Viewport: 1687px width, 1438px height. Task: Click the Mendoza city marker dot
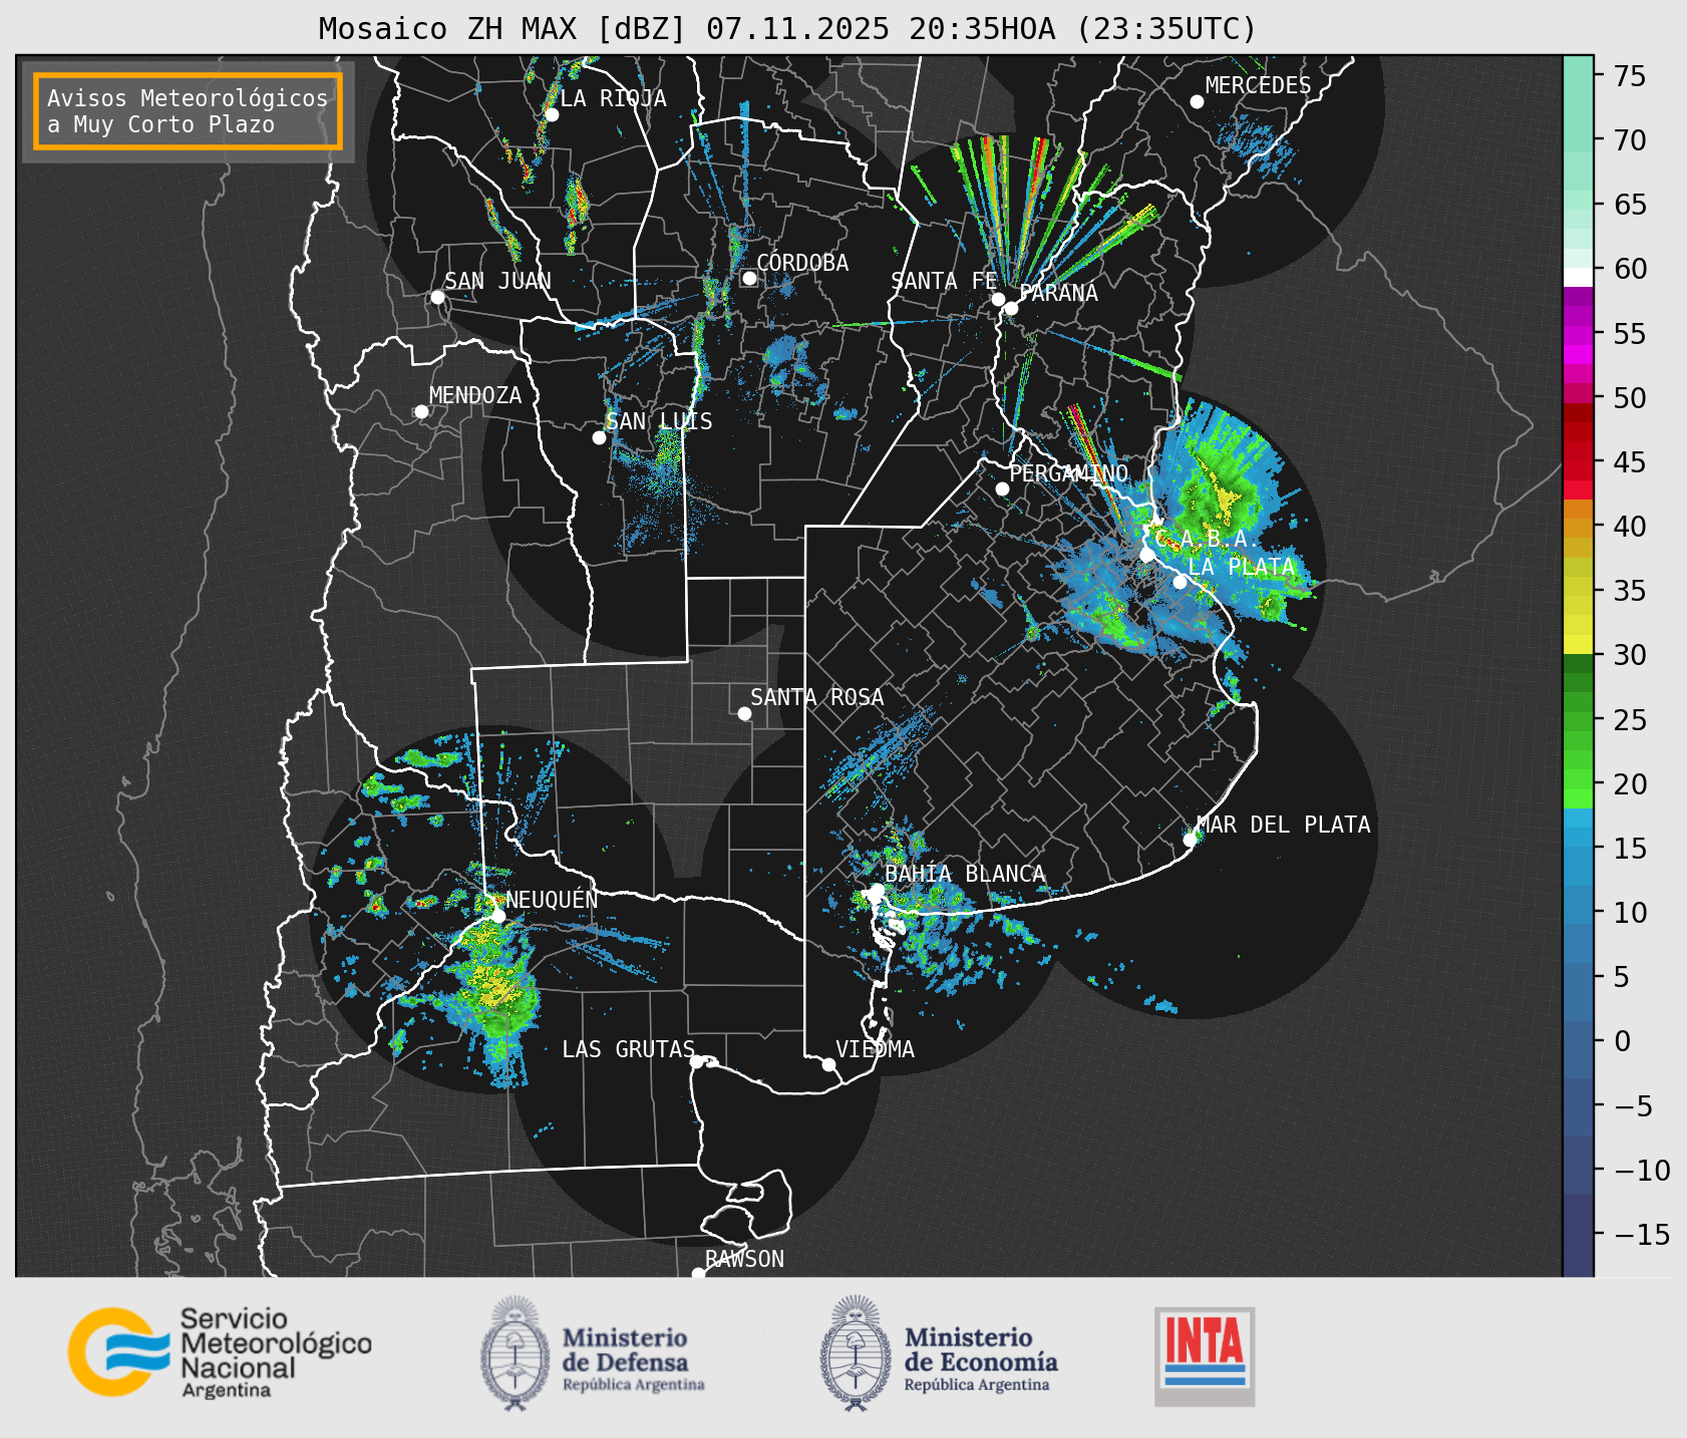point(421,412)
